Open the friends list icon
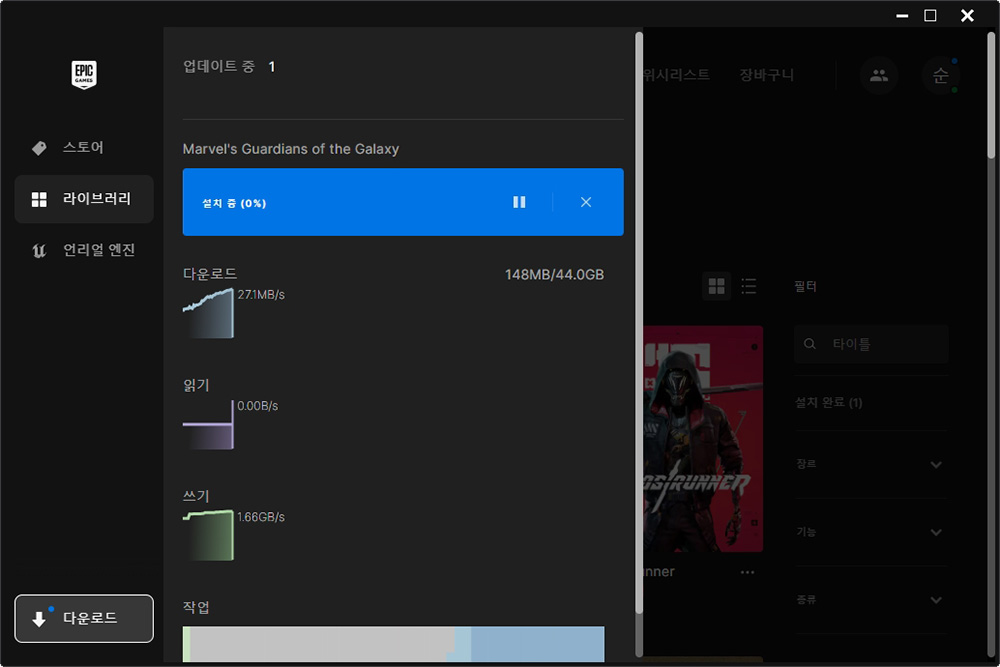Screen dimensions: 1000x667 pos(879,75)
